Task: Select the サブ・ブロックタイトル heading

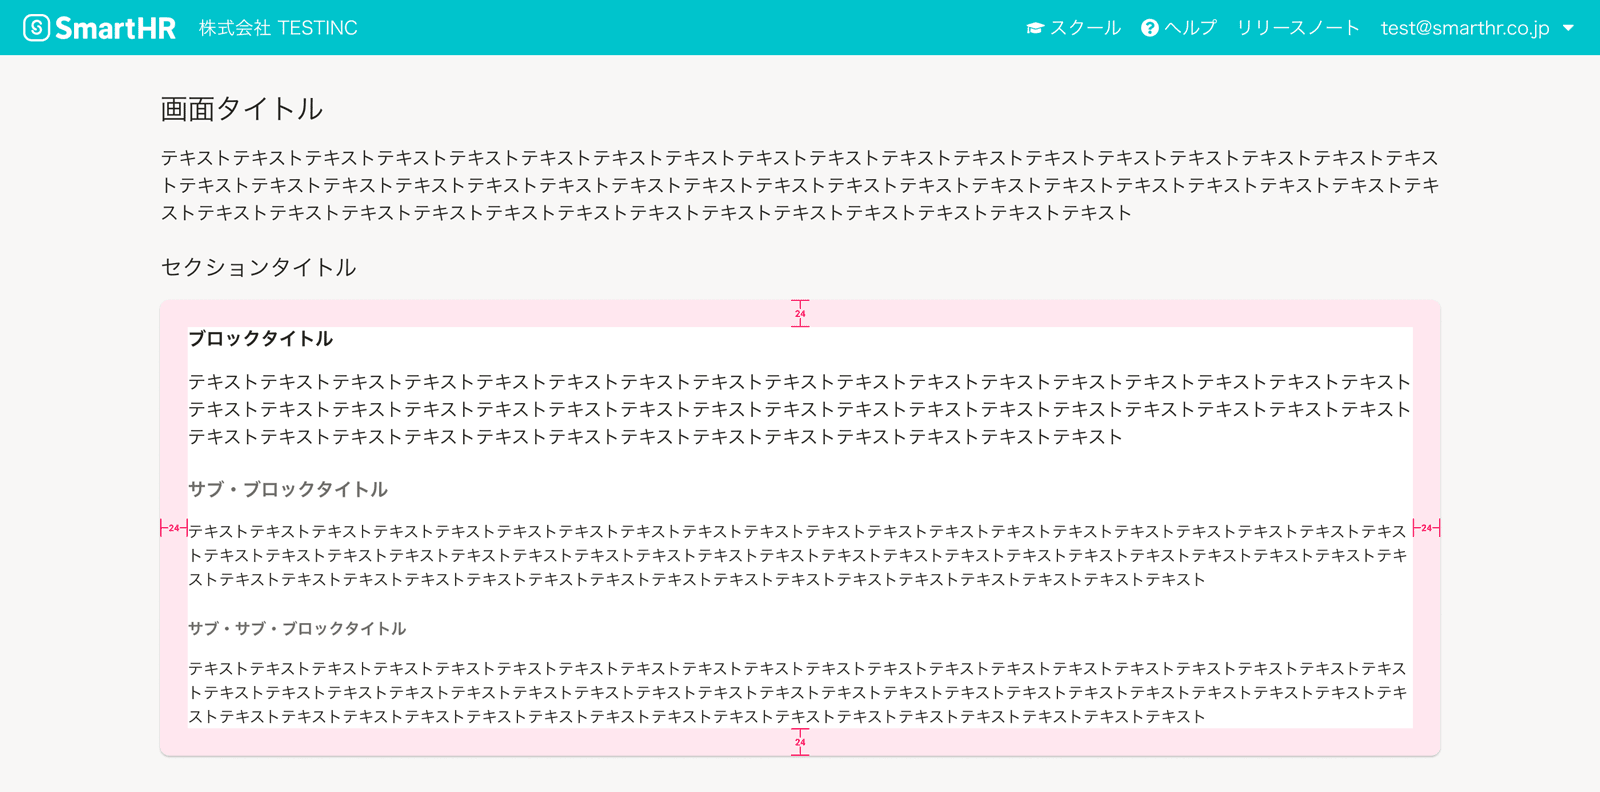Action: 288,489
